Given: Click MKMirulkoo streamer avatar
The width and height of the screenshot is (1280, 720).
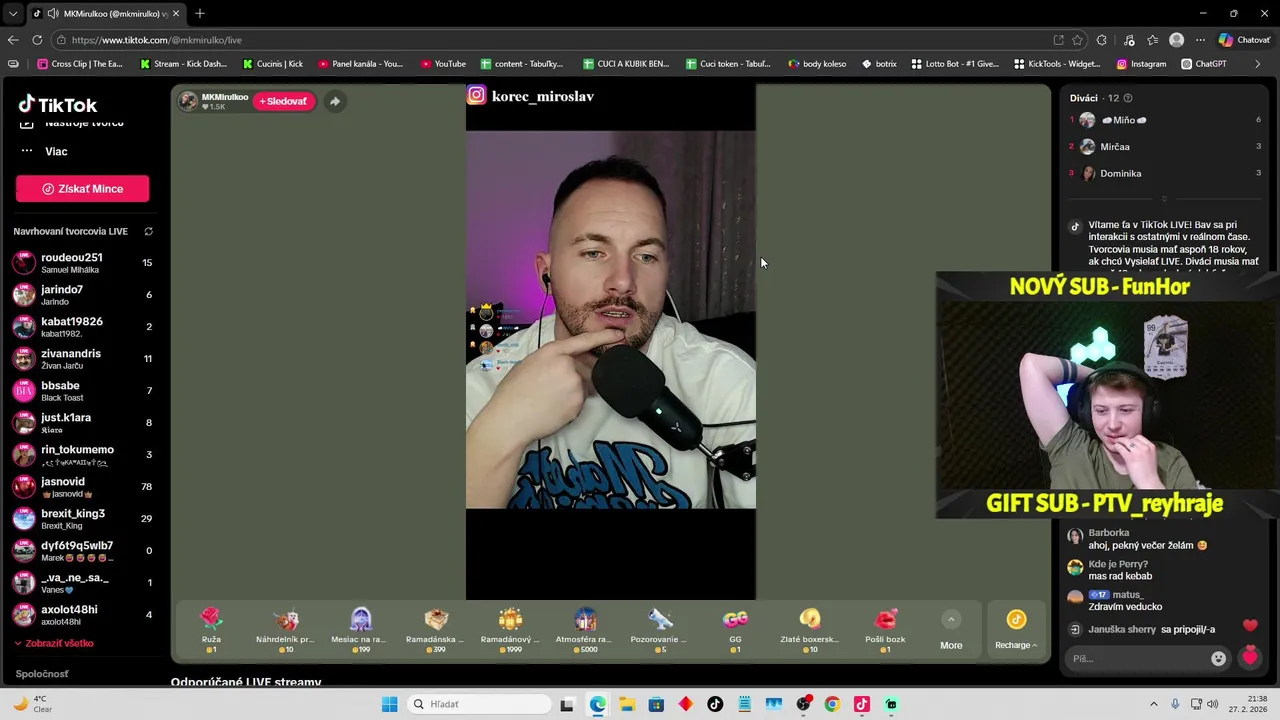Looking at the screenshot, I should [x=188, y=101].
